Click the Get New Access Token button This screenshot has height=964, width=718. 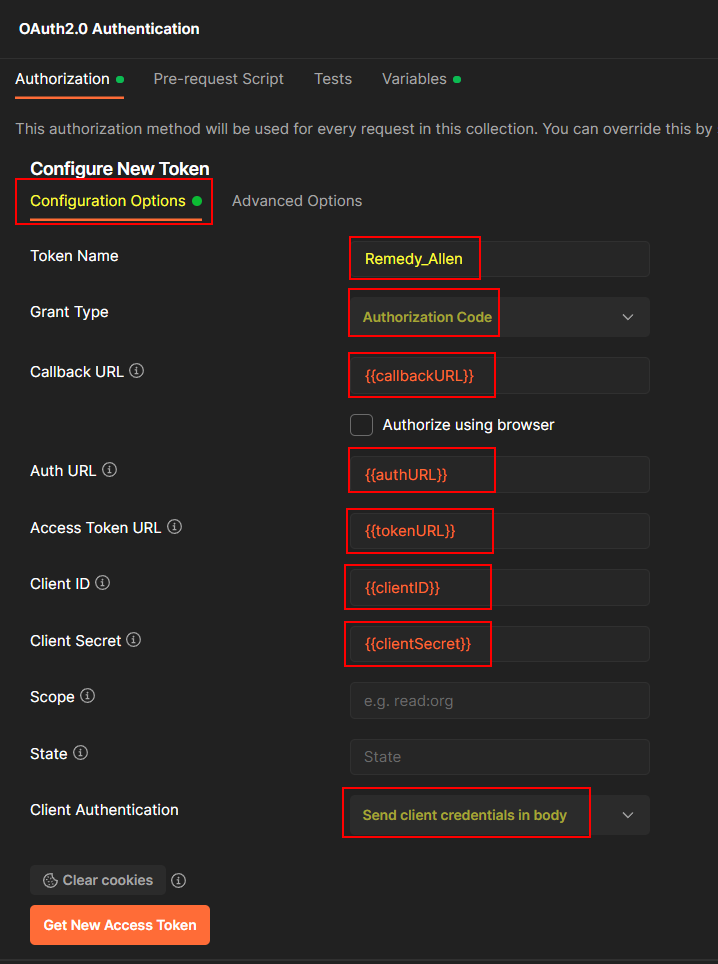pyautogui.click(x=119, y=925)
